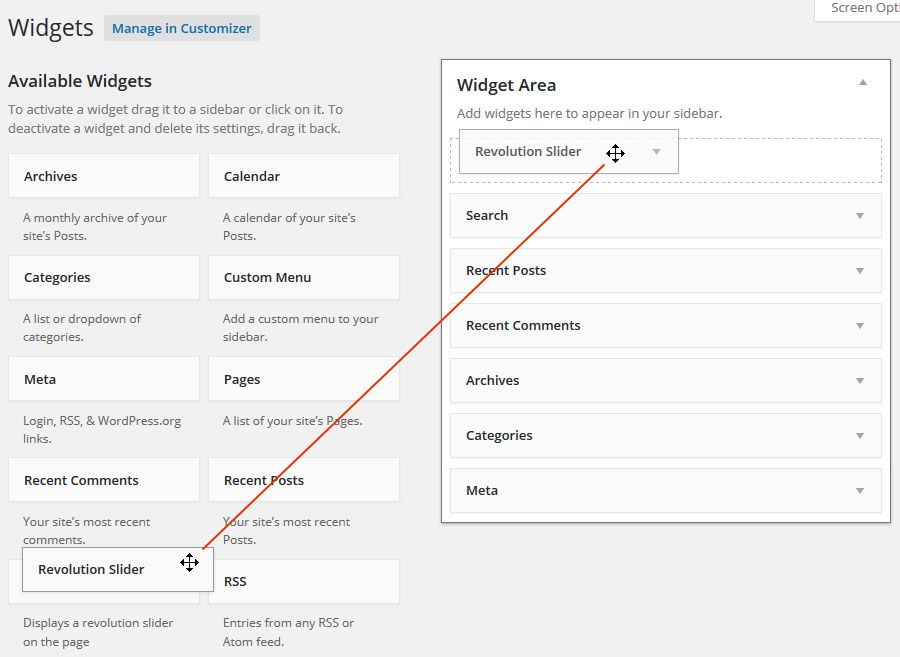Click the Widget Area heading
Image resolution: width=900 pixels, height=657 pixels.
[x=506, y=85]
